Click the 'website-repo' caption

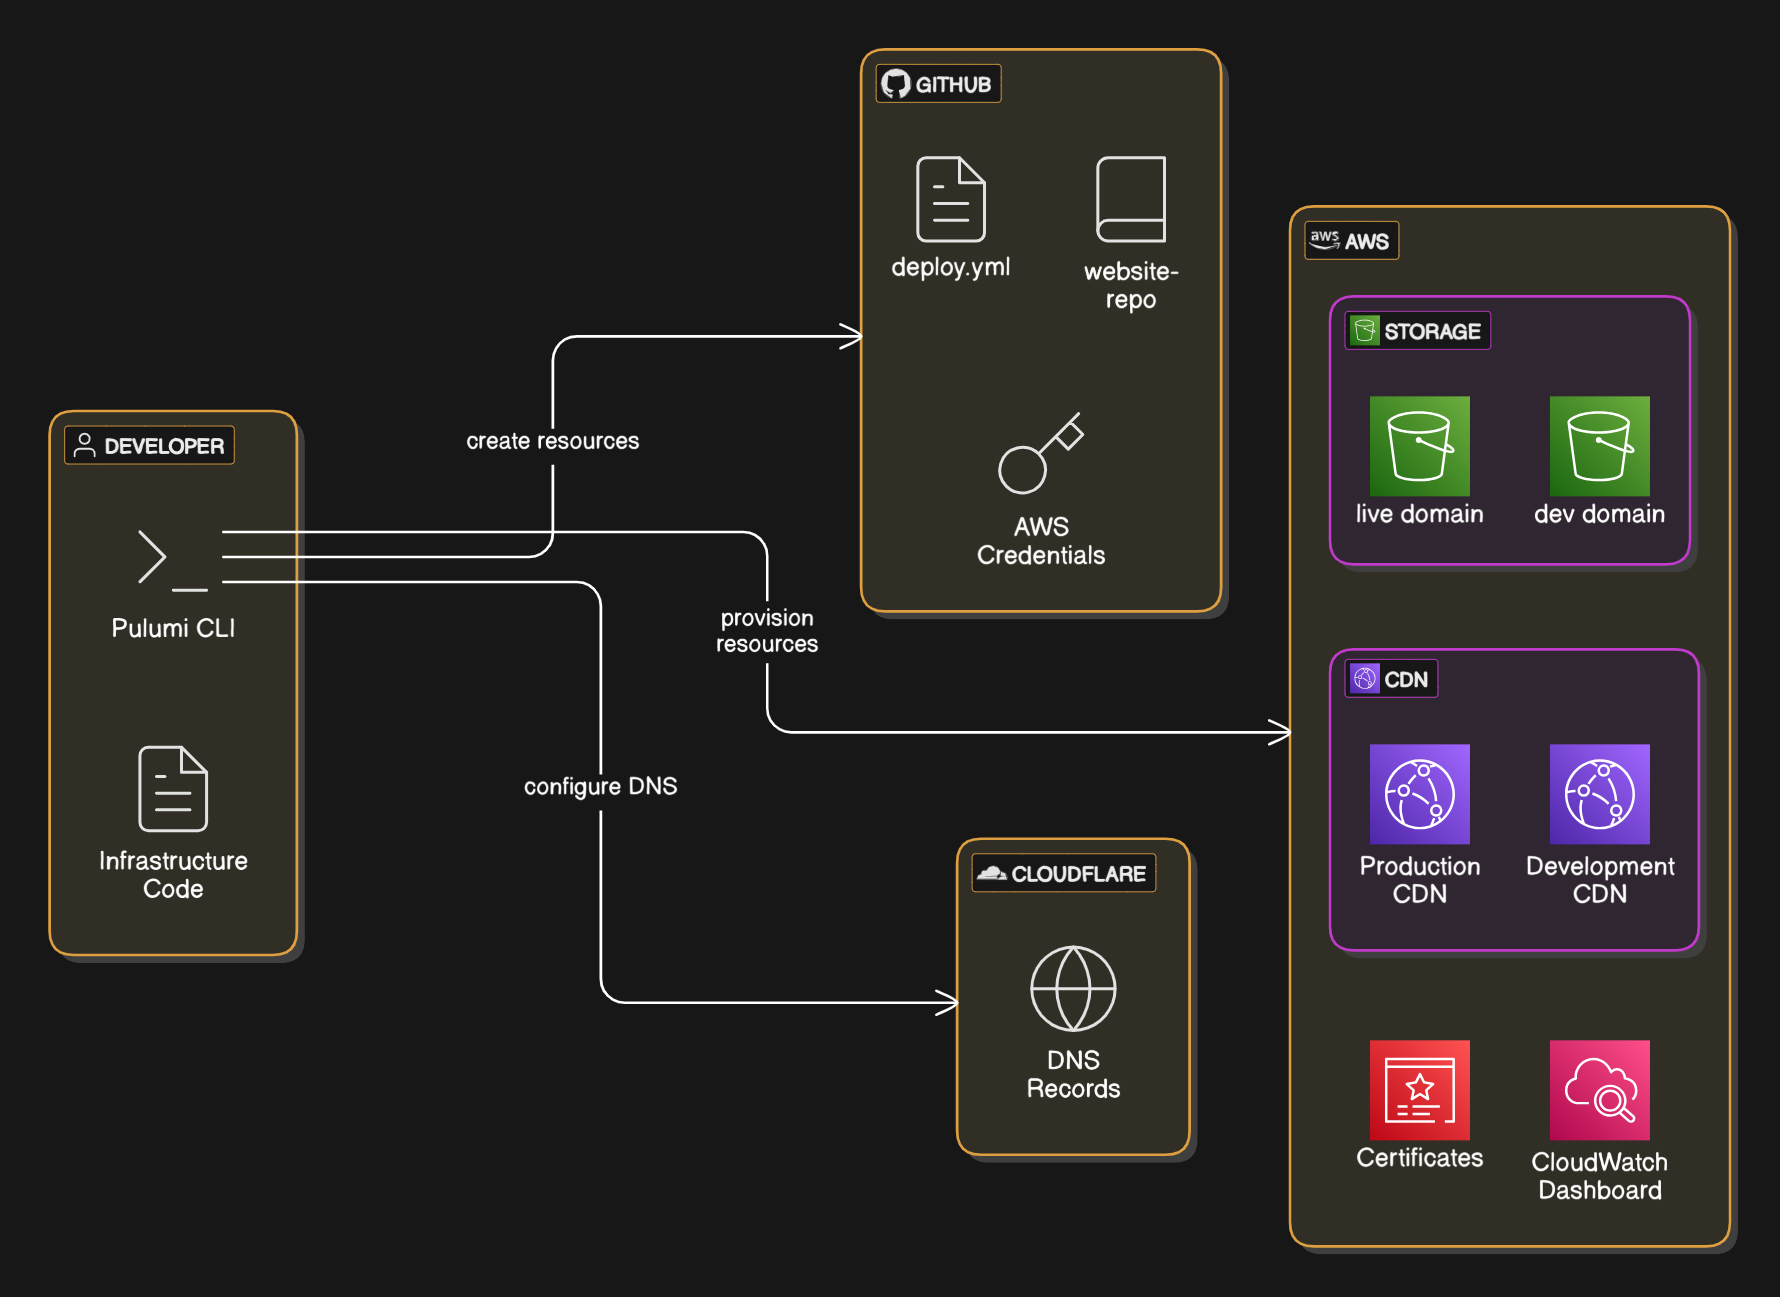(x=1131, y=286)
